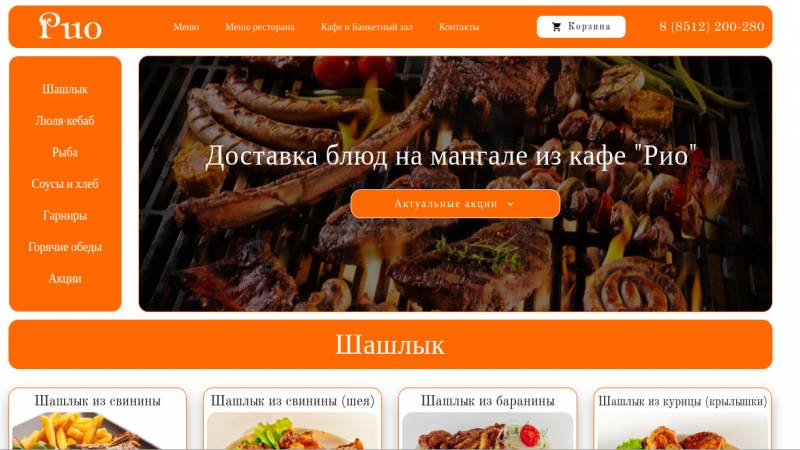
Task: Open the Корзина cart button
Action: coord(581,27)
